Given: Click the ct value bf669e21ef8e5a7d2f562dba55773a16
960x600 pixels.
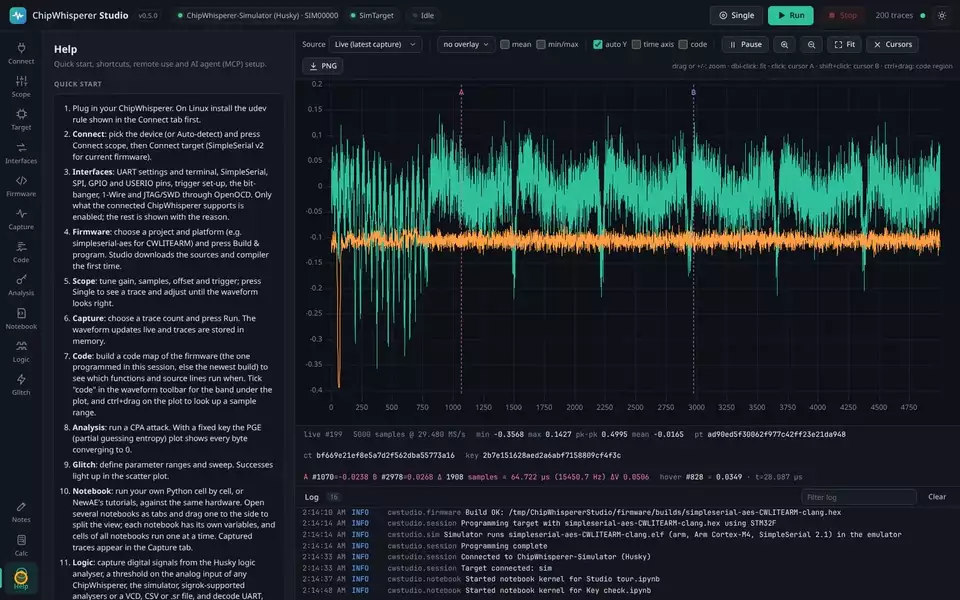Looking at the screenshot, I should point(385,455).
